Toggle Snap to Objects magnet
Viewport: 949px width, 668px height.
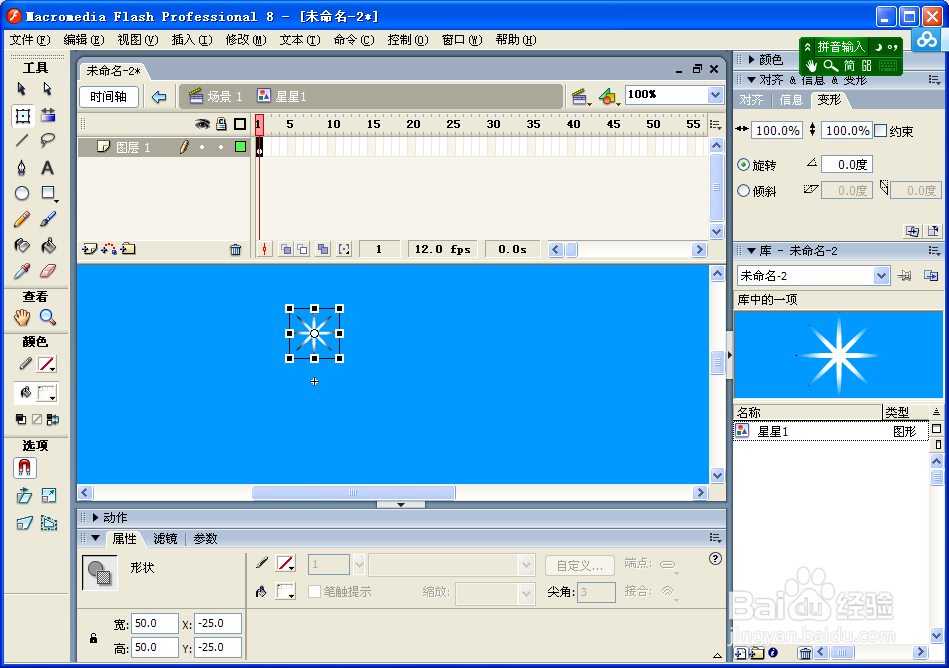point(24,468)
